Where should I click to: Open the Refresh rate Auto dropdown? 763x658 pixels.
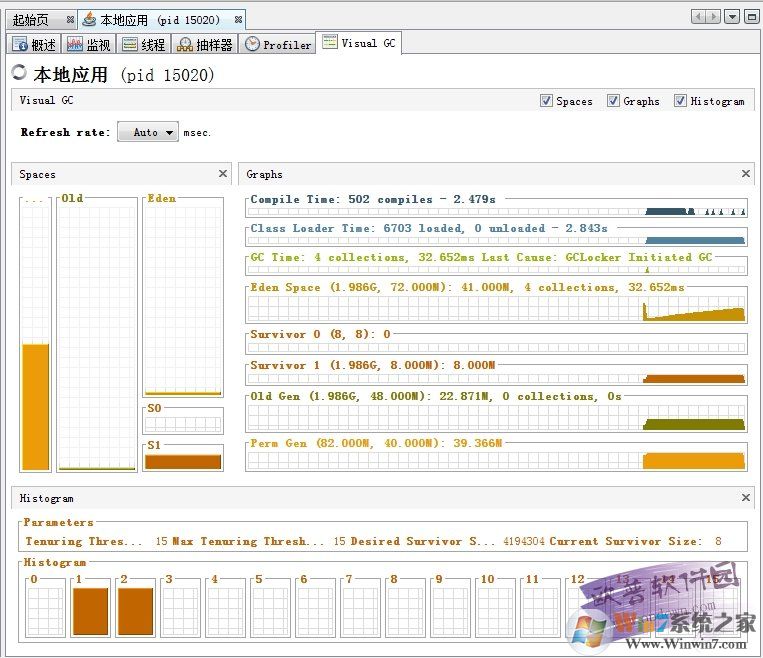pos(147,132)
